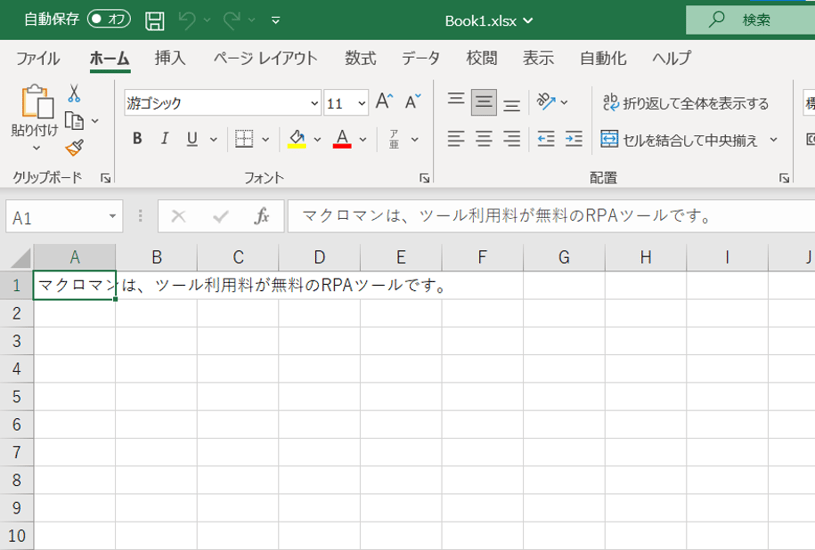
Task: Click the 検索 search box
Action: (x=750, y=20)
